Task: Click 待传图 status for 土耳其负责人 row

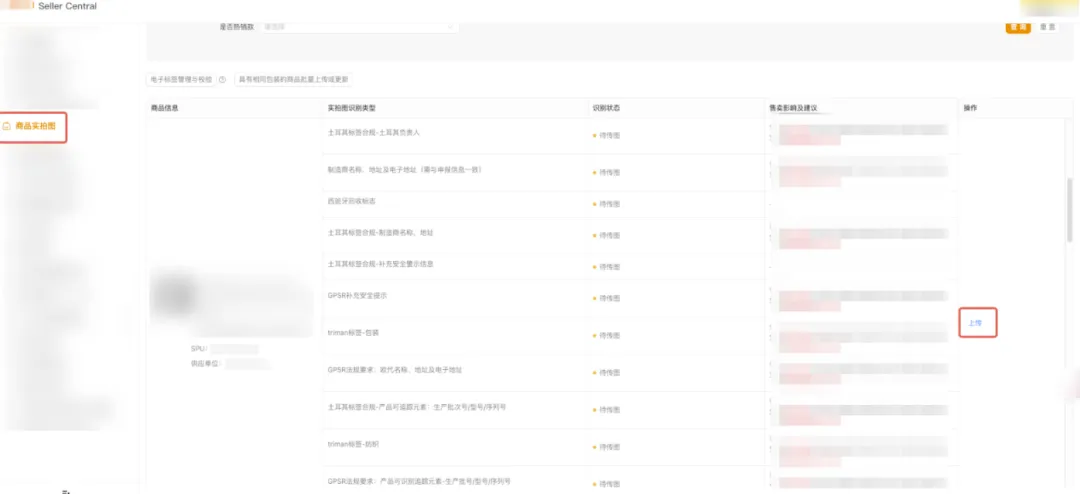Action: [606, 136]
